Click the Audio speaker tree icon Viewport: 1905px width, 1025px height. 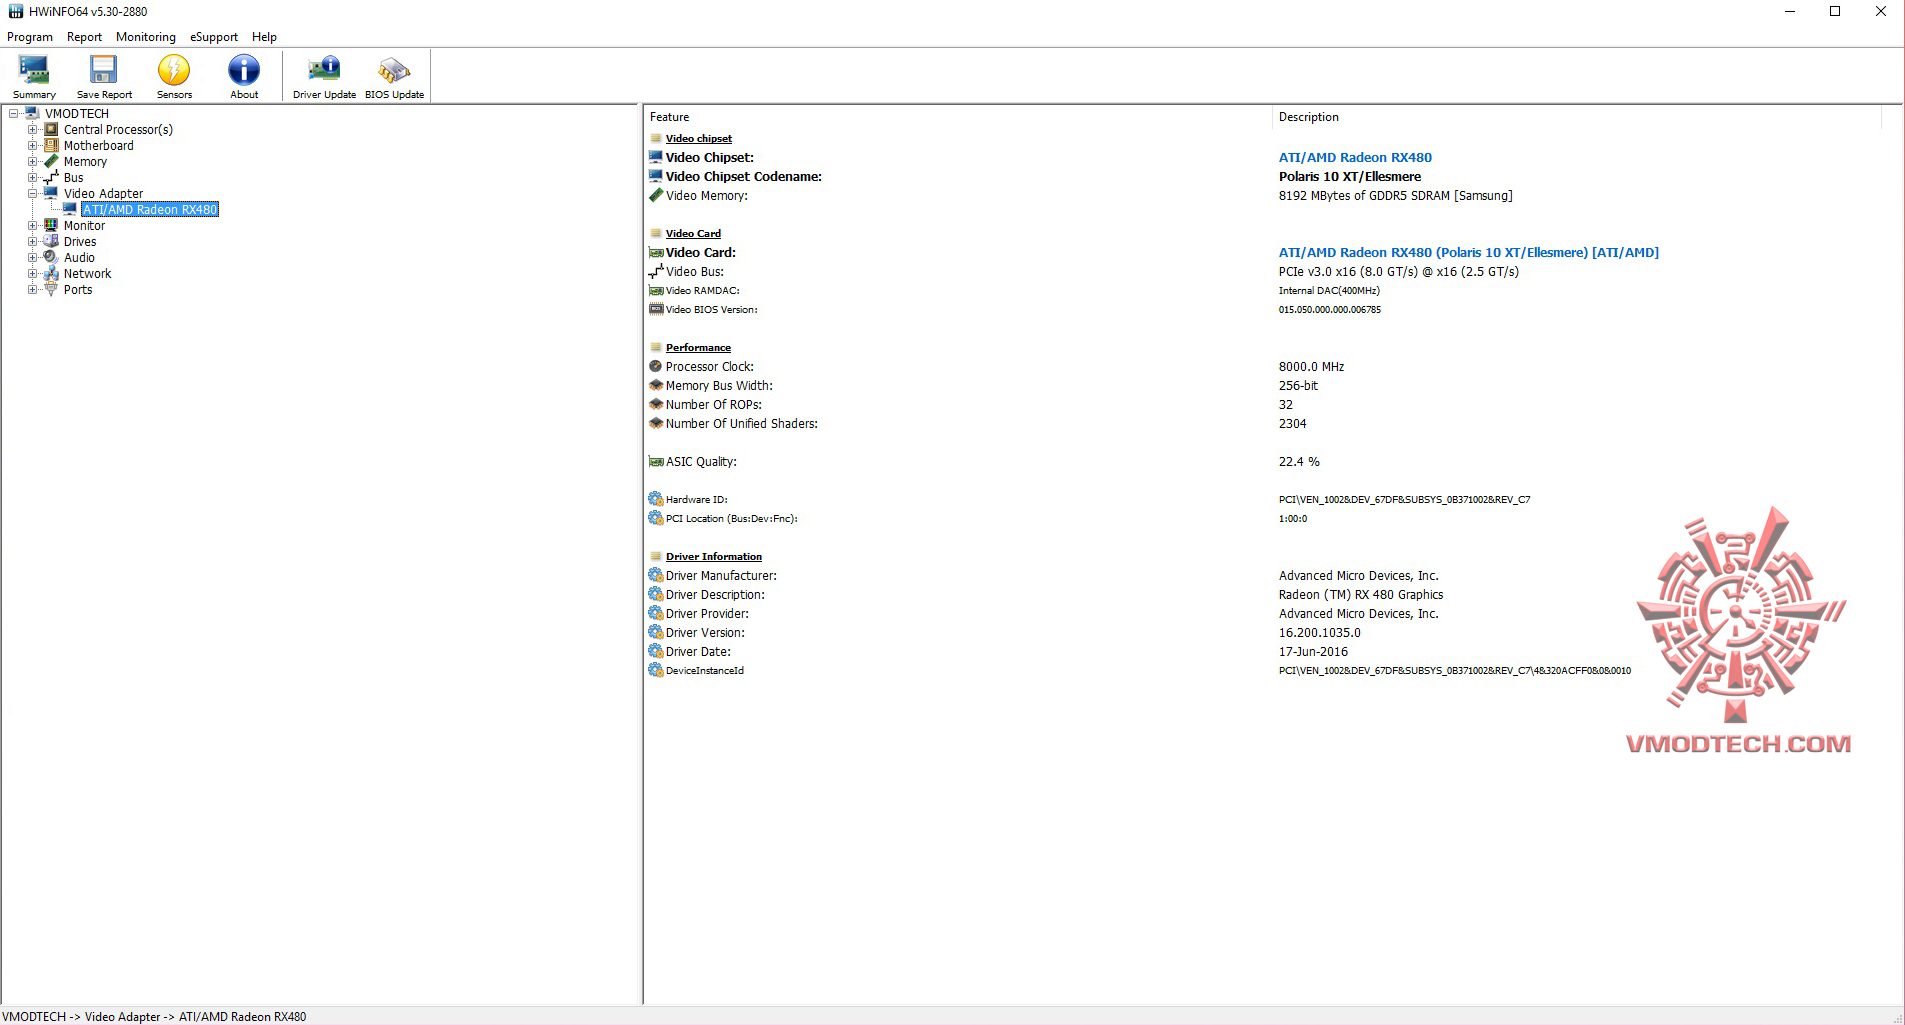[x=51, y=257]
